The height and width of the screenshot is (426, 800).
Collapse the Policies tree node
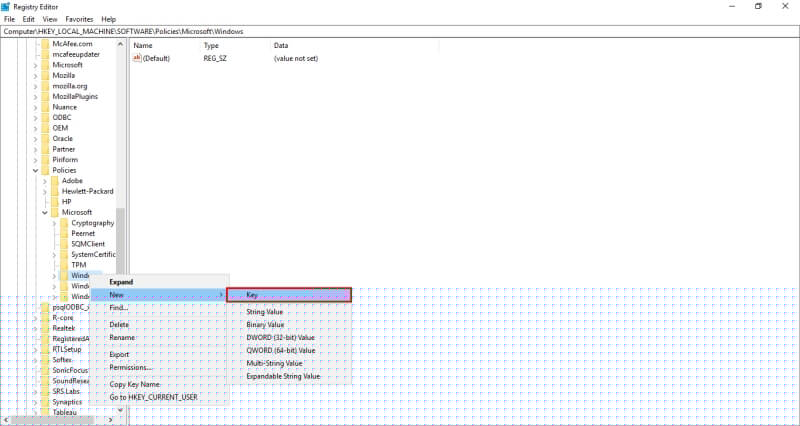coord(36,170)
